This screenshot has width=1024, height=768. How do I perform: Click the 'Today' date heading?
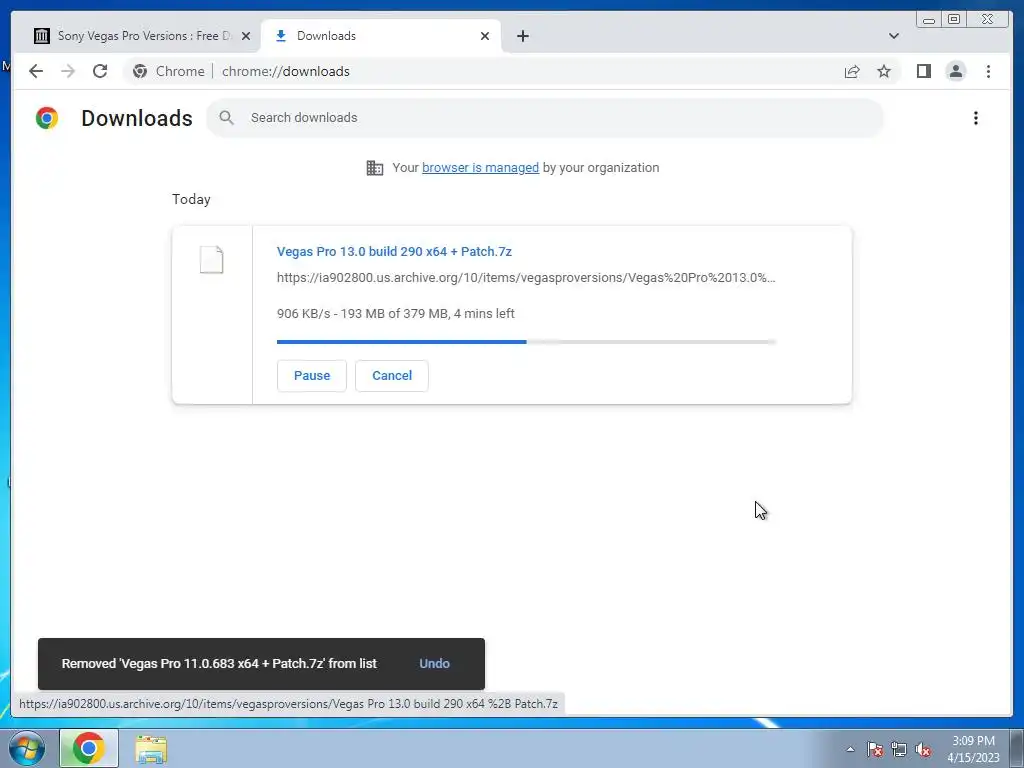(x=191, y=199)
